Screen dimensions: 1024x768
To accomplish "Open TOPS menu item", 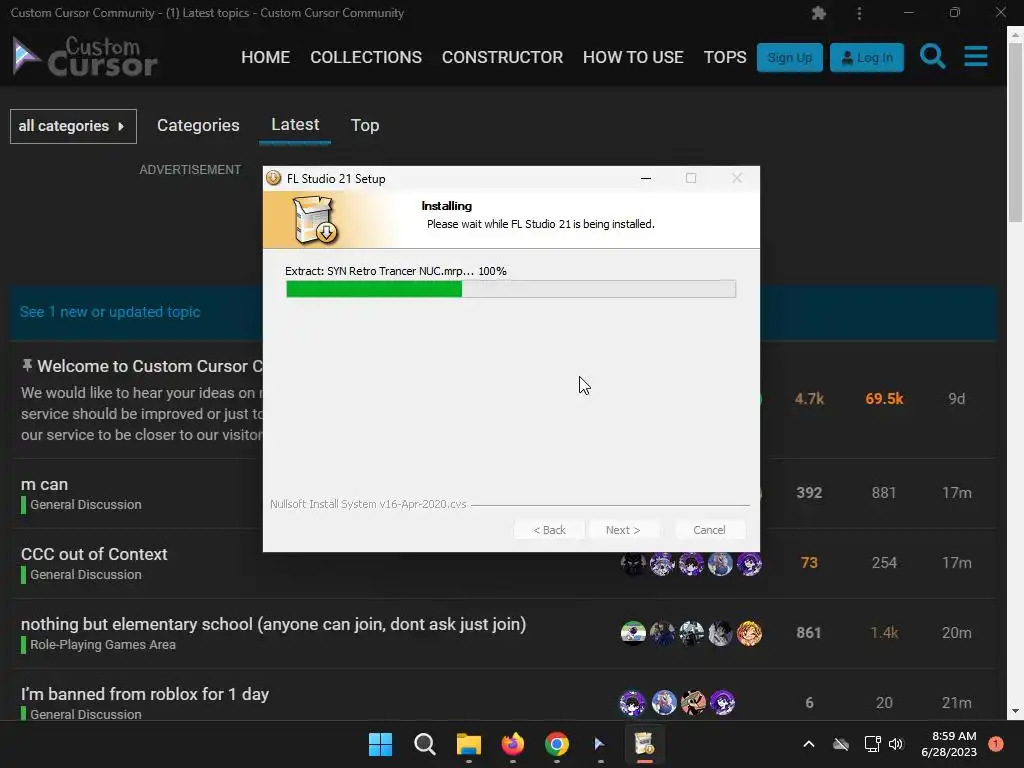I will coord(724,57).
